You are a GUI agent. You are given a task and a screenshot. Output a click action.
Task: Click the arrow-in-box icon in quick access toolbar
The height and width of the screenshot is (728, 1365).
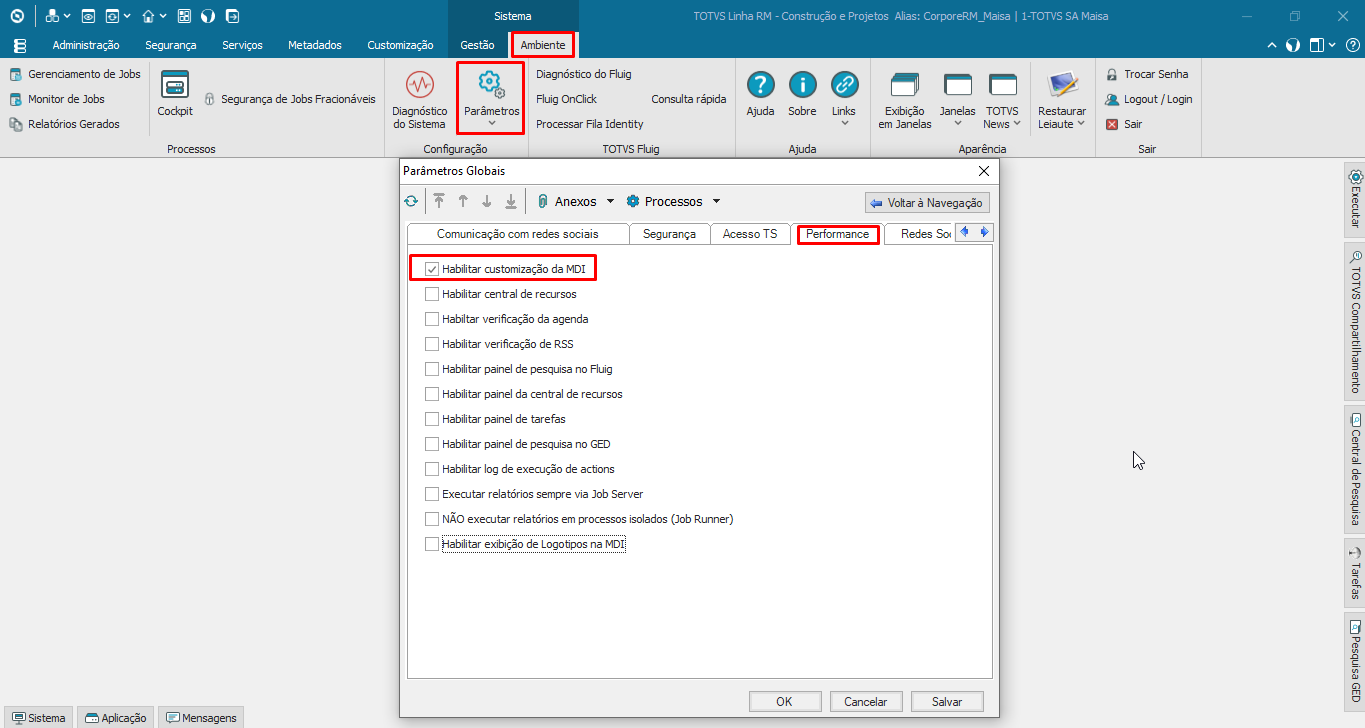[232, 16]
